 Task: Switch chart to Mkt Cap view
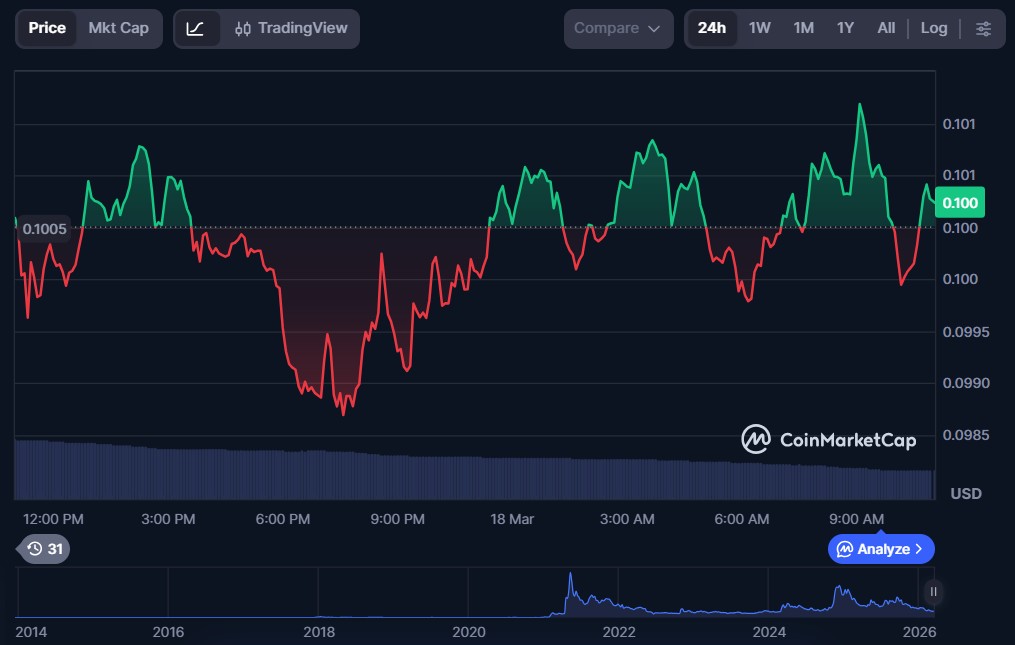click(x=118, y=29)
